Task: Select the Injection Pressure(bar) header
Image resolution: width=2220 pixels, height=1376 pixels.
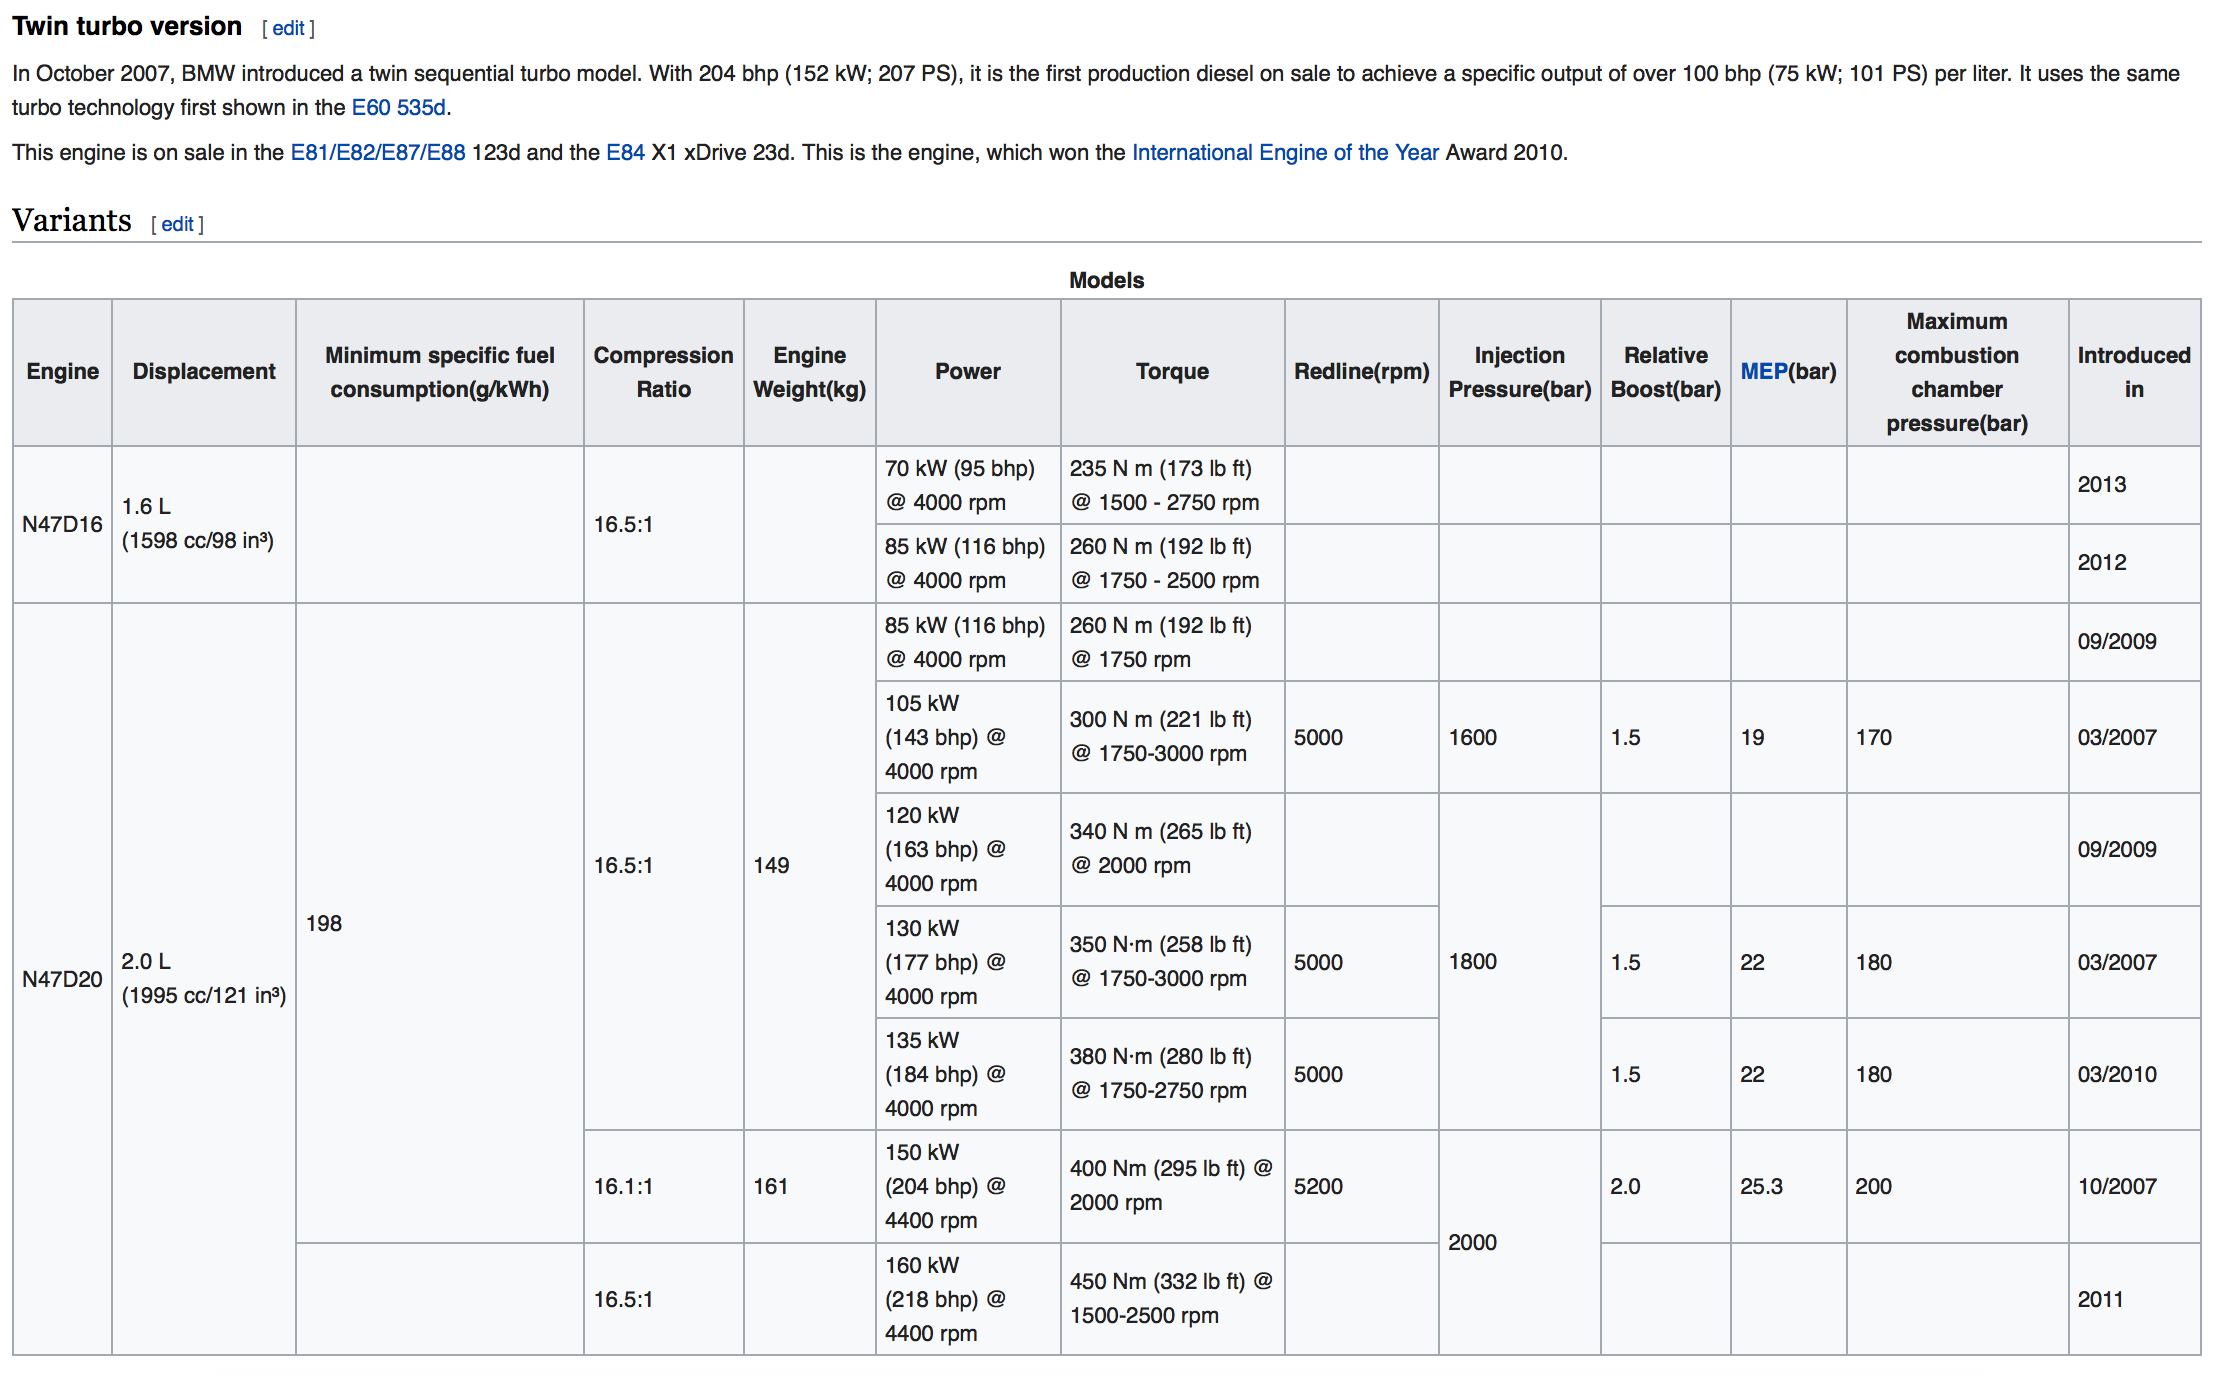Action: click(1520, 372)
